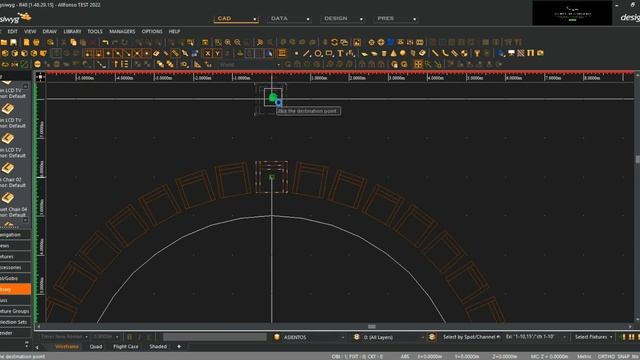Click the spot/channel example input field
640x360 pixels.
pyautogui.click(x=536, y=337)
